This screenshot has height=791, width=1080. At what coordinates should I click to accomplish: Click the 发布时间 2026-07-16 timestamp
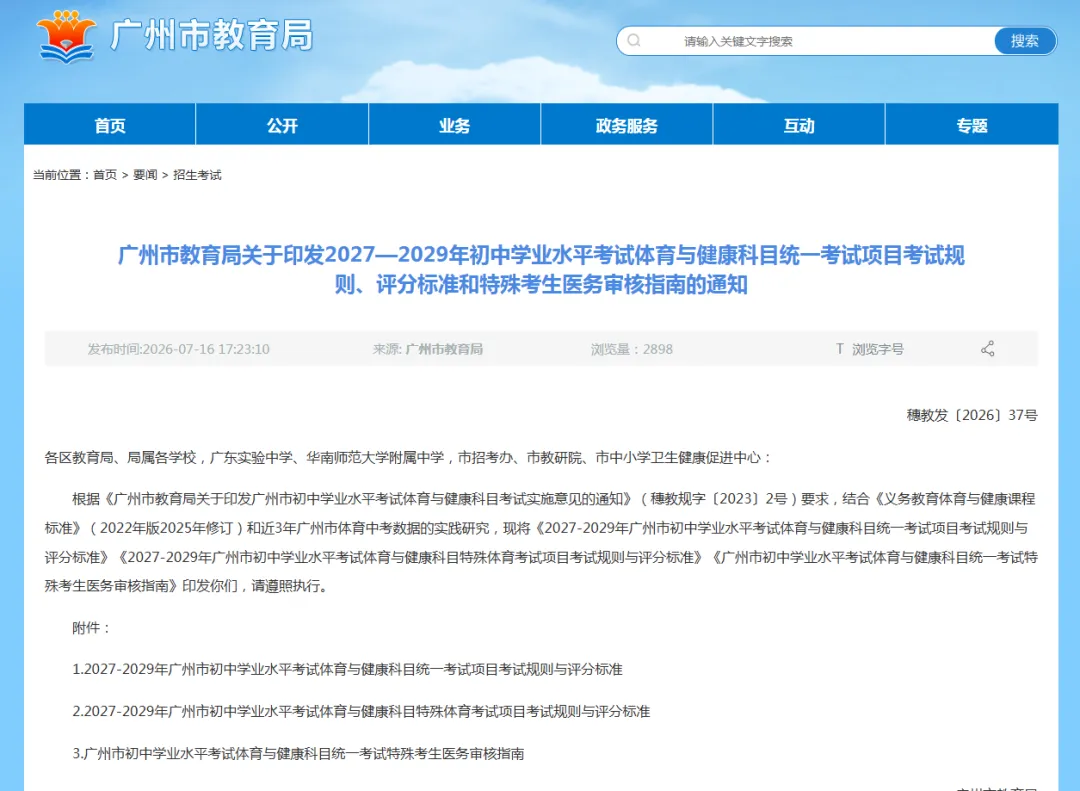178,349
